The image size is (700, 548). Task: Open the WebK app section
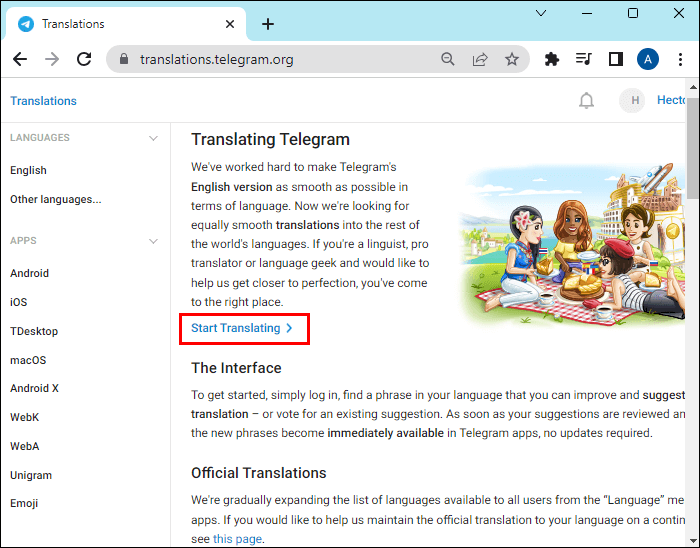(25, 417)
